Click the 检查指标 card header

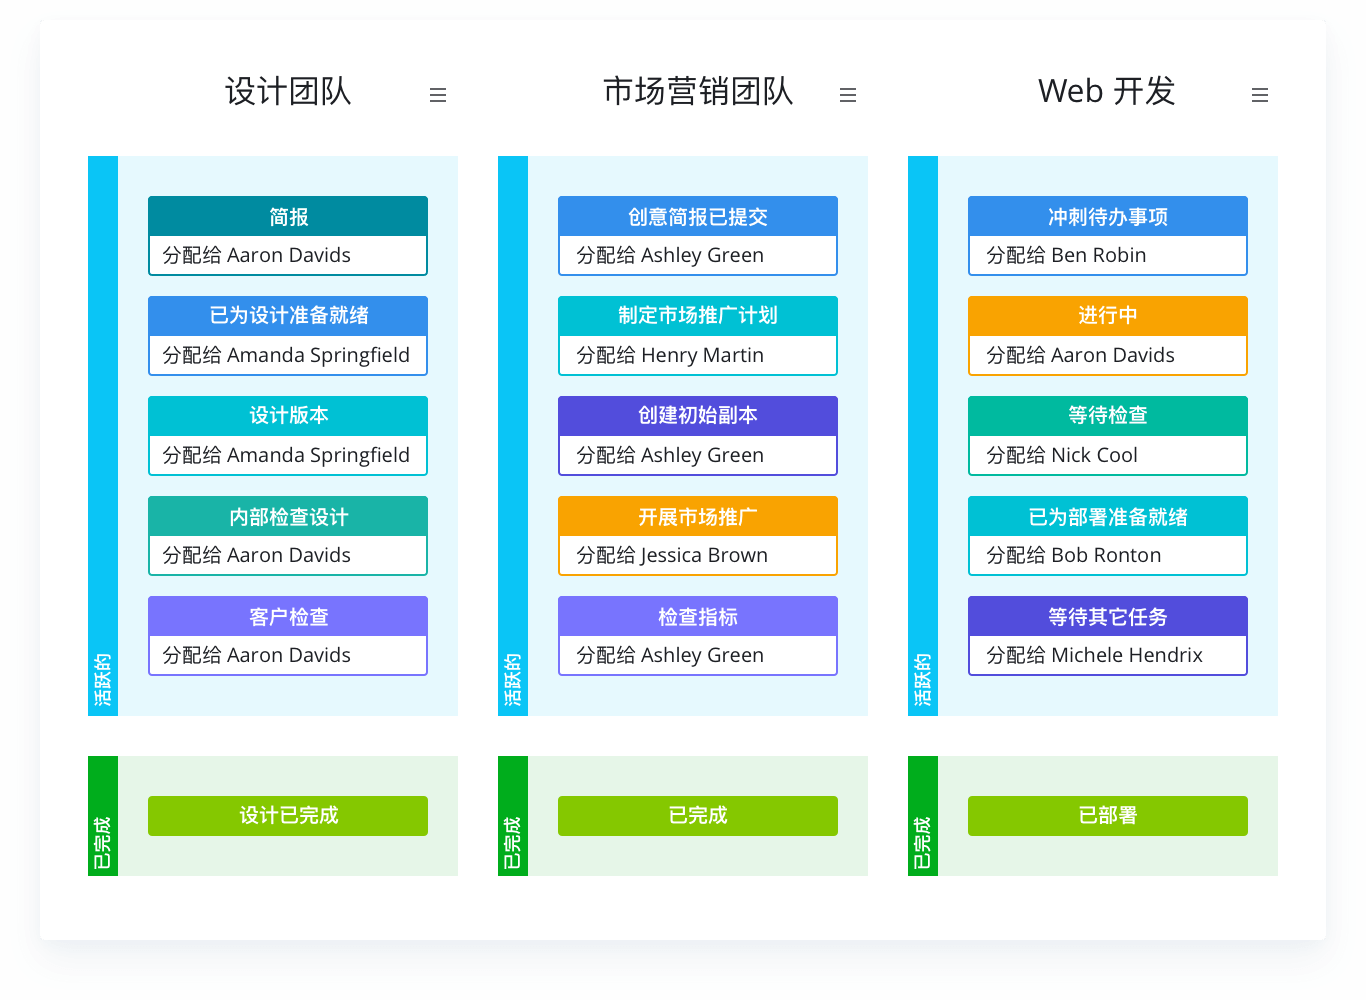[x=698, y=616]
